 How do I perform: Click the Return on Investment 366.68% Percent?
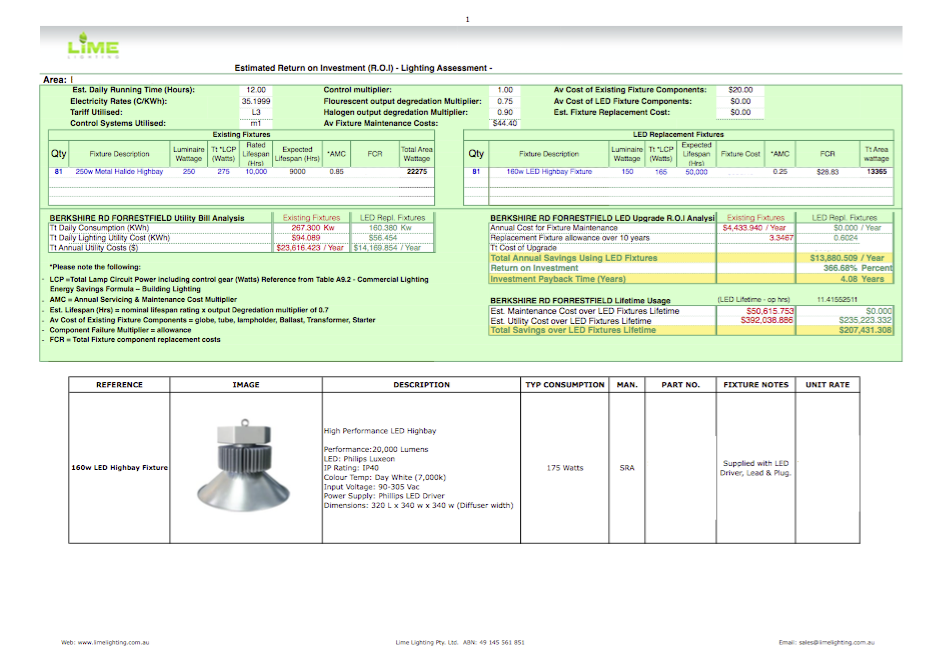click(857, 268)
